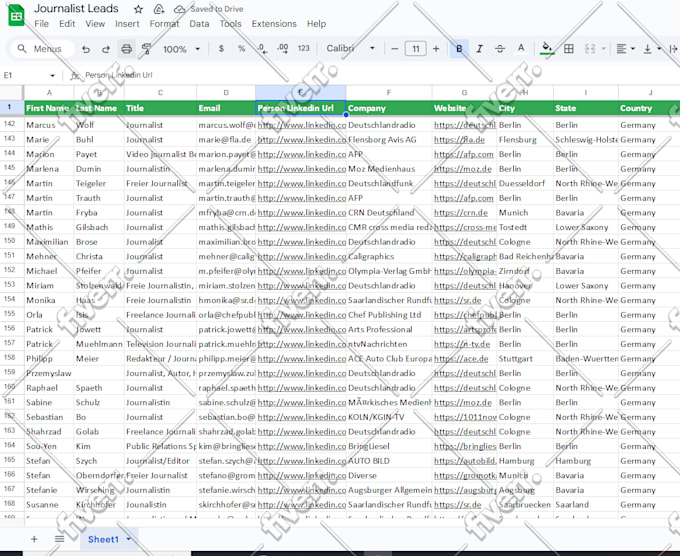680x556 pixels.
Task: Toggle Strikethrough formatting
Action: point(500,49)
